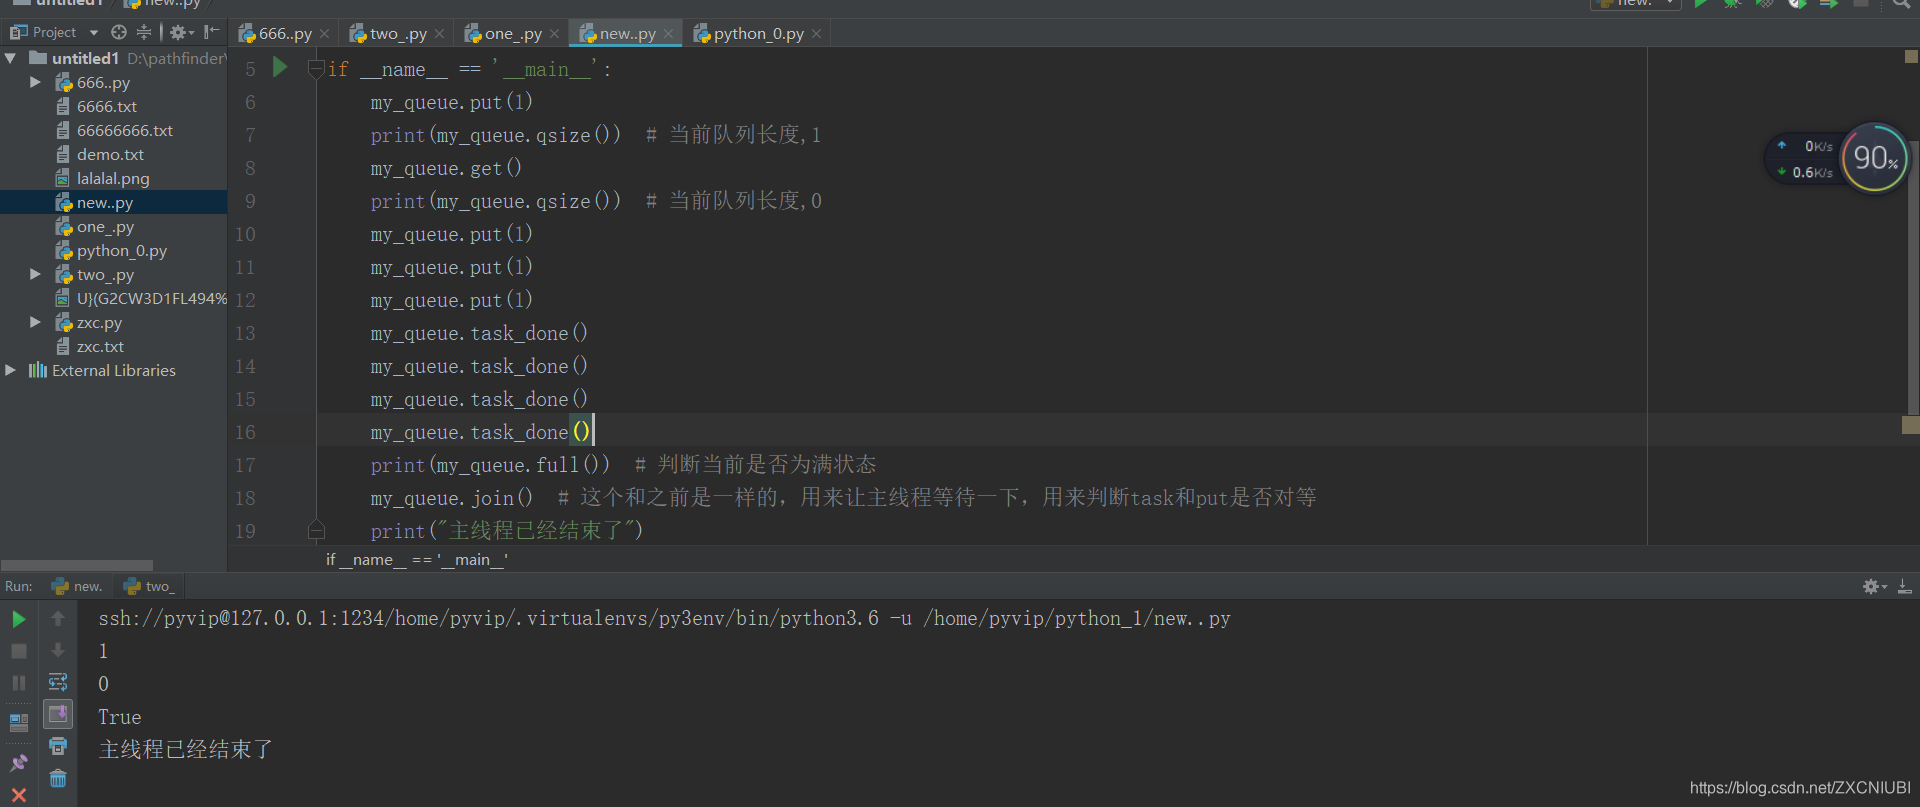This screenshot has height=807, width=1920.
Task: Open the 'two_' Run tab
Action: [149, 587]
